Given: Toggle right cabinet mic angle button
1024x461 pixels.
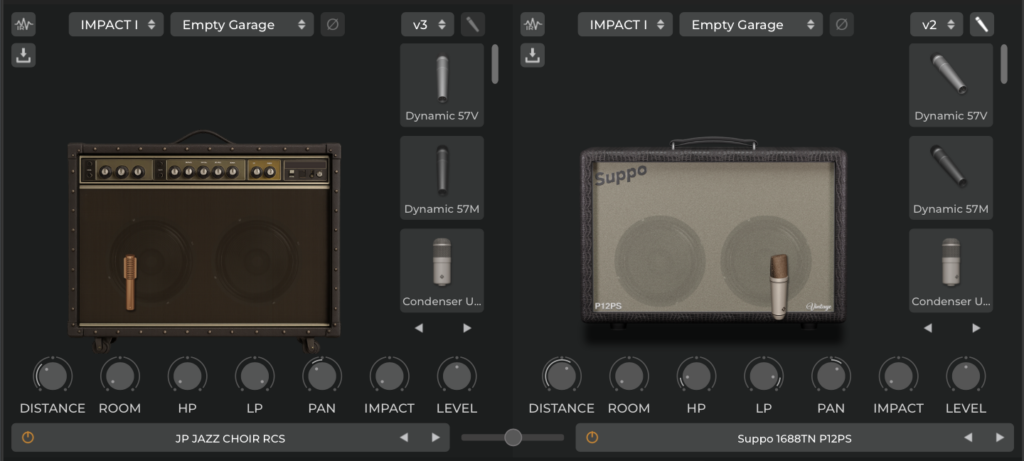Looking at the screenshot, I should pyautogui.click(x=982, y=25).
